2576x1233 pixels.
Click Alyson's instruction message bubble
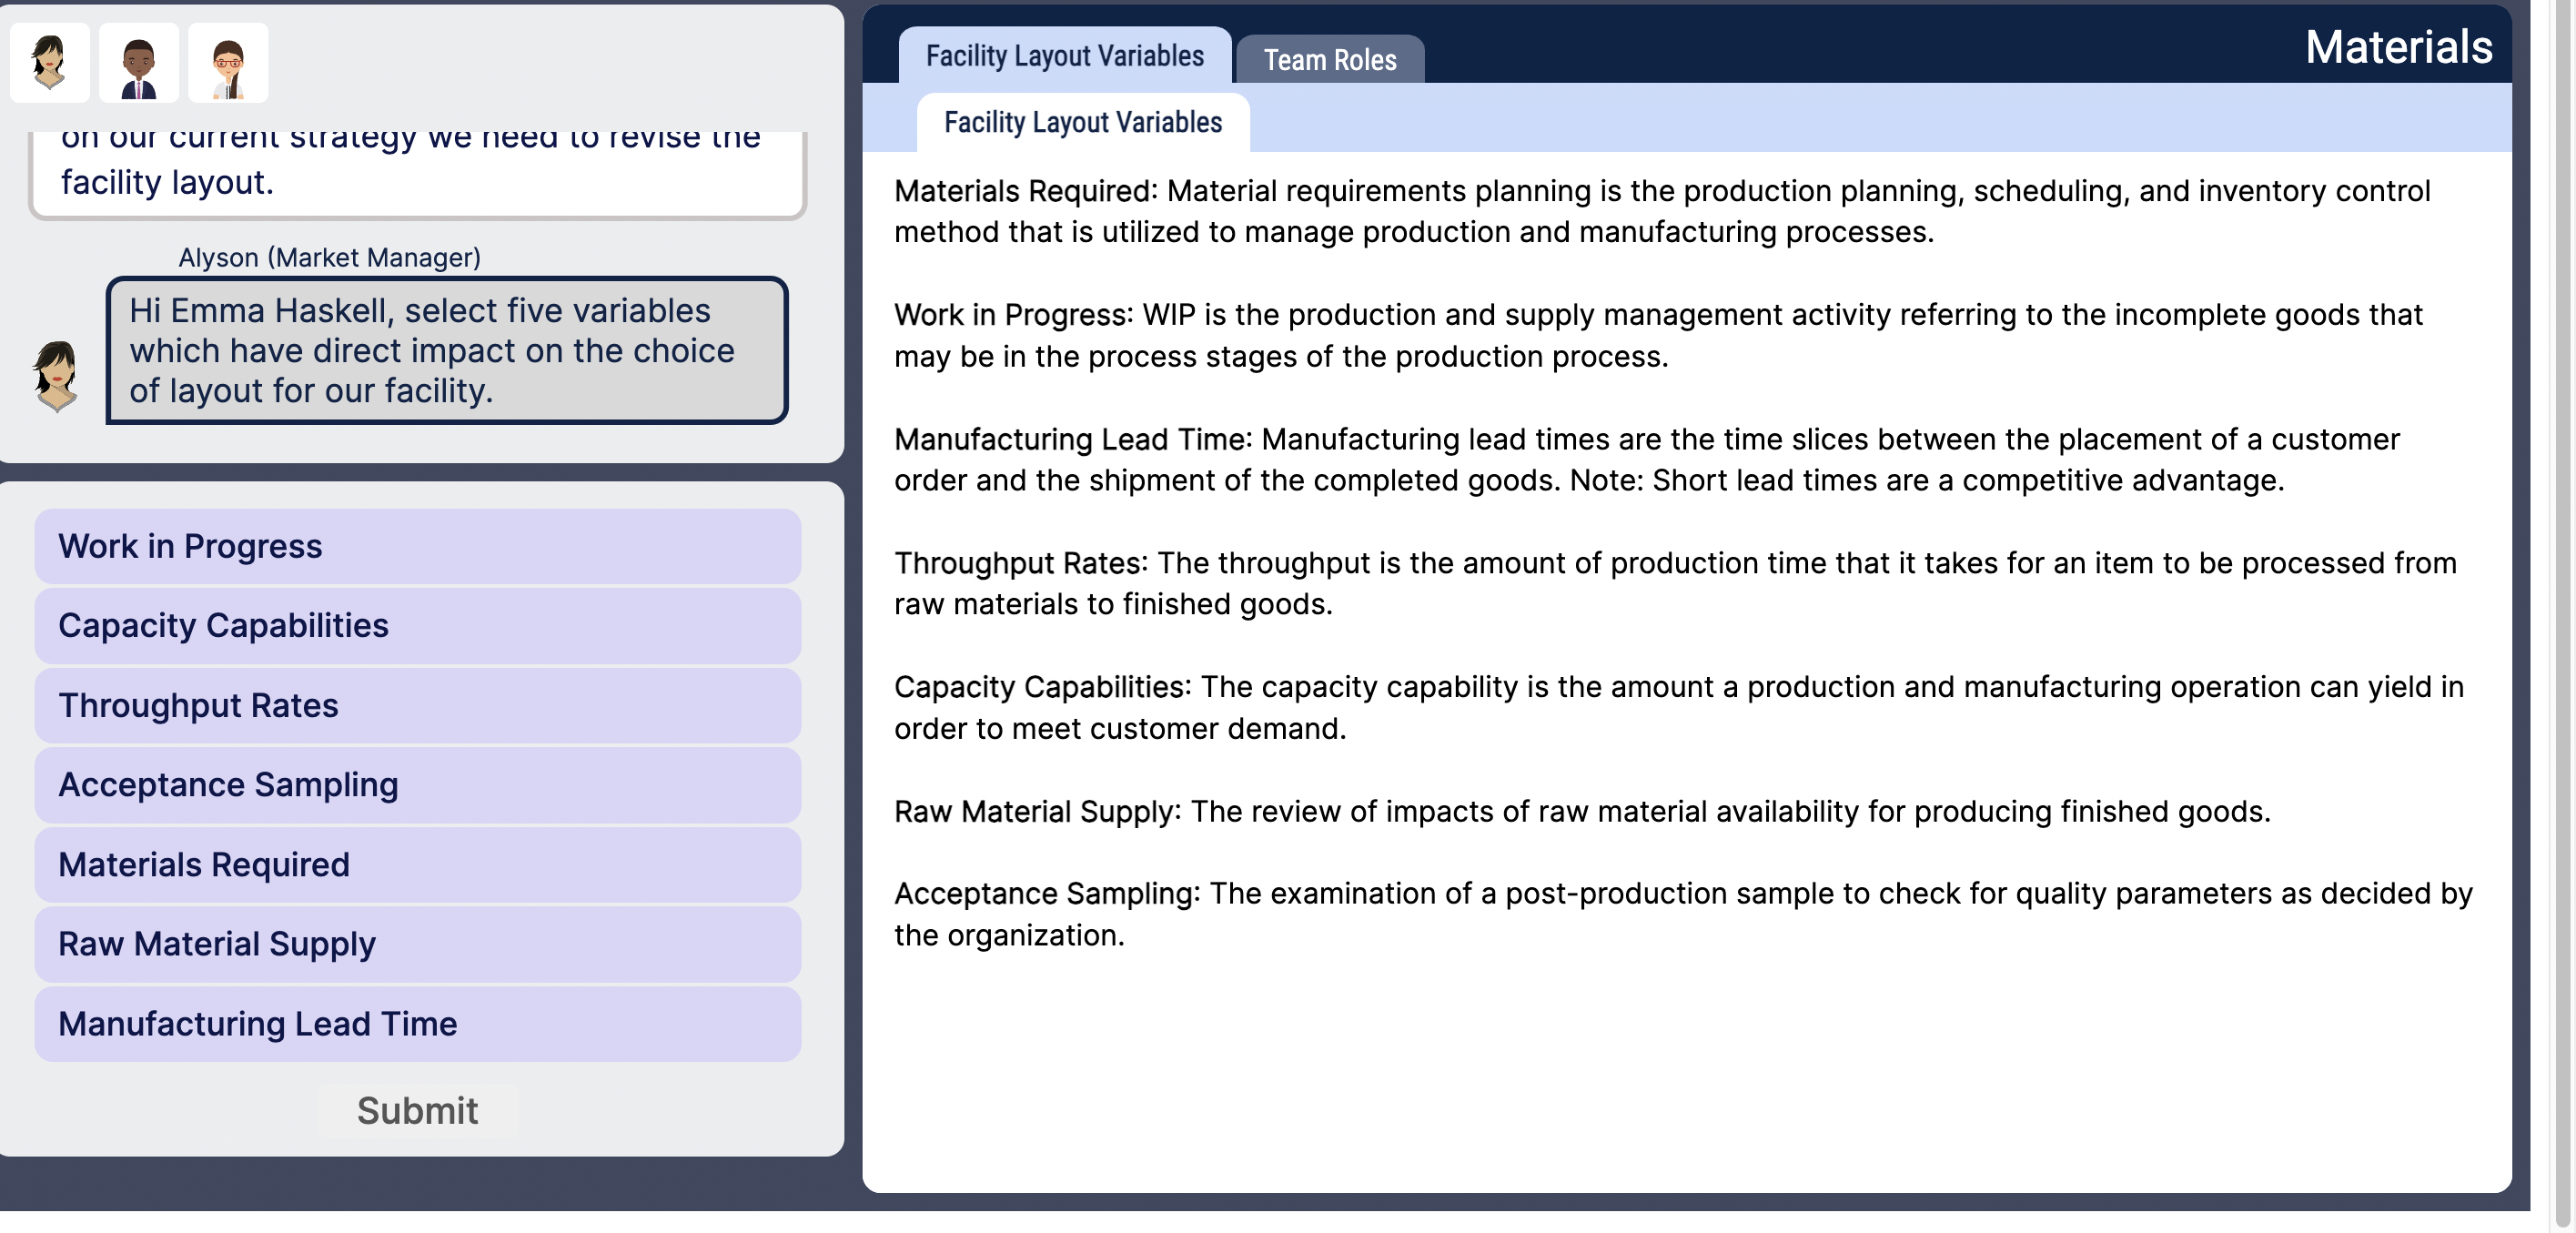[446, 351]
